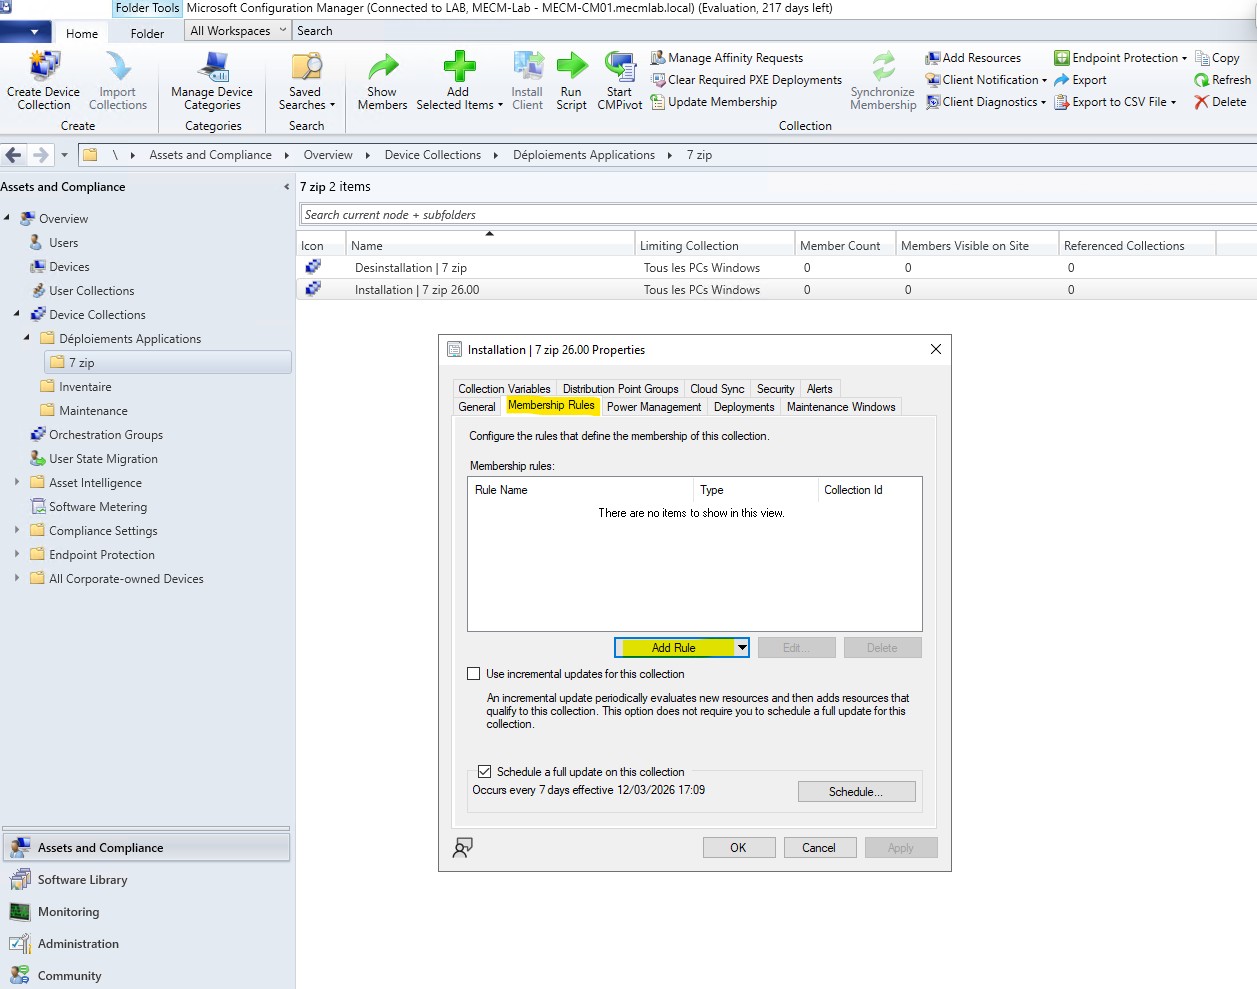Open the Create Device Collection tool

[x=42, y=80]
